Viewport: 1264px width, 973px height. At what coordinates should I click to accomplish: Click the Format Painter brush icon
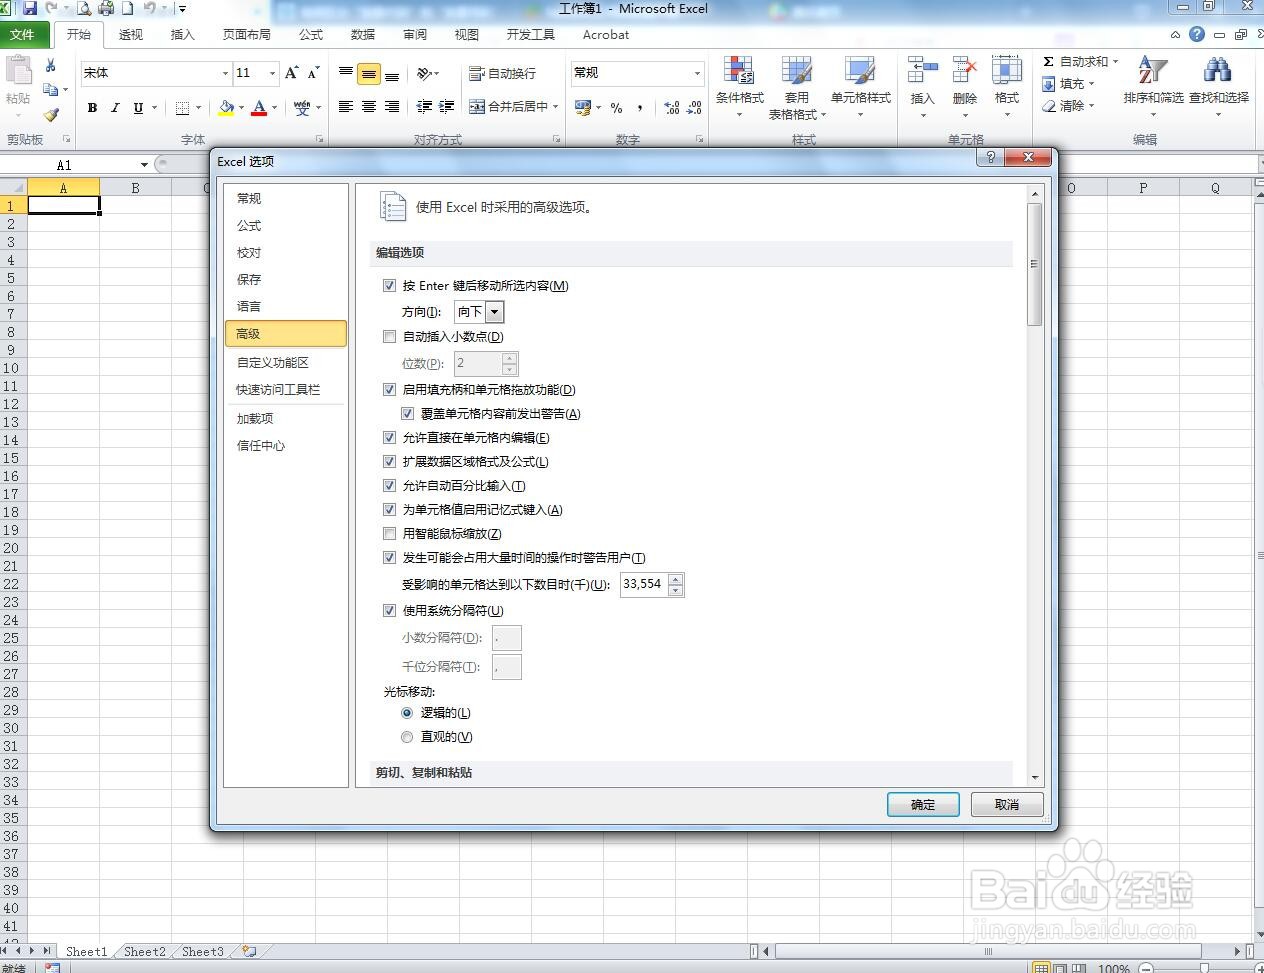pos(51,115)
